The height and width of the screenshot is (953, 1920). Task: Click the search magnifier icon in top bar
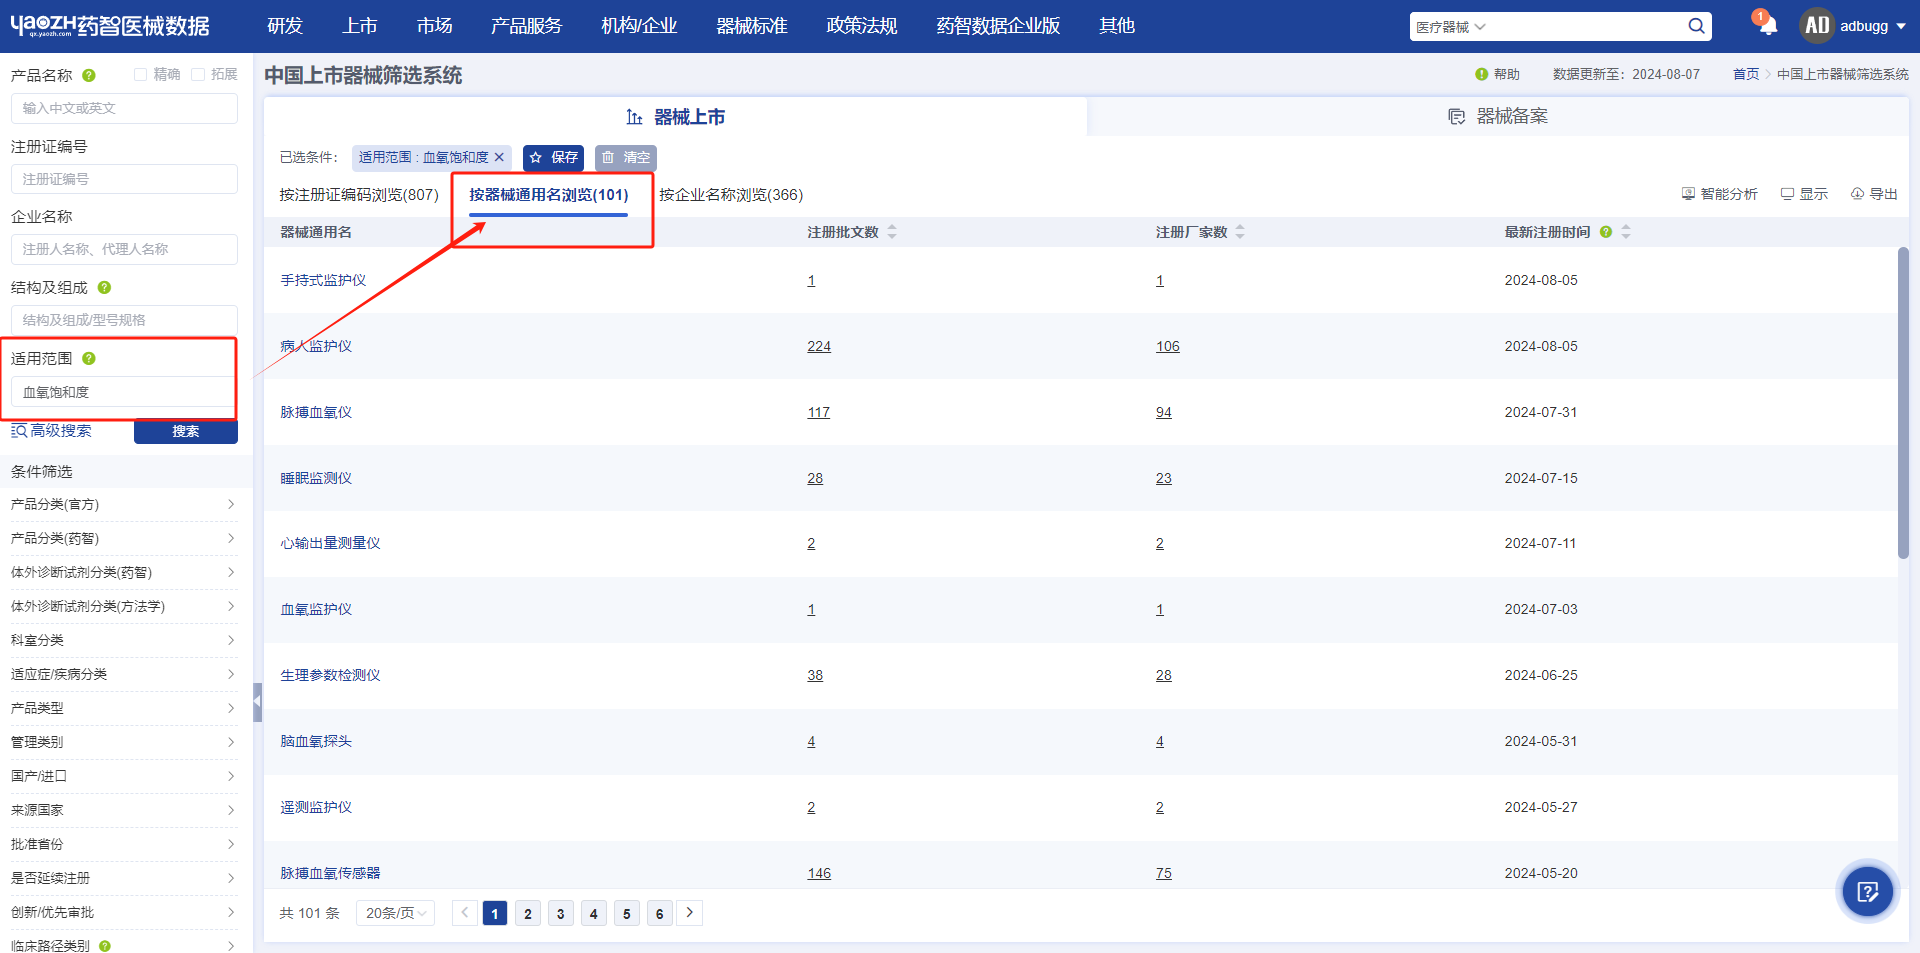tap(1696, 26)
